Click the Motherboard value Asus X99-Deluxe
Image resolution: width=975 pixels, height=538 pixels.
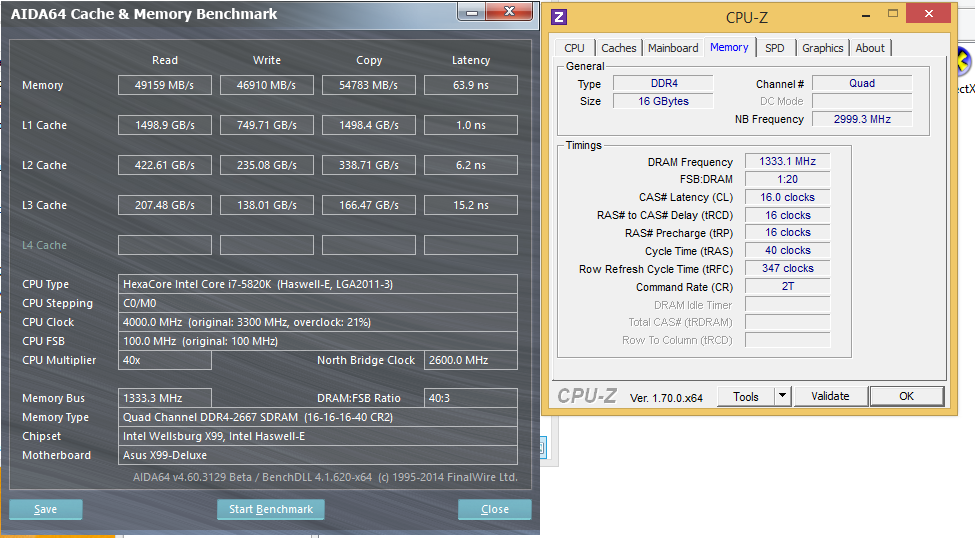tap(318, 455)
